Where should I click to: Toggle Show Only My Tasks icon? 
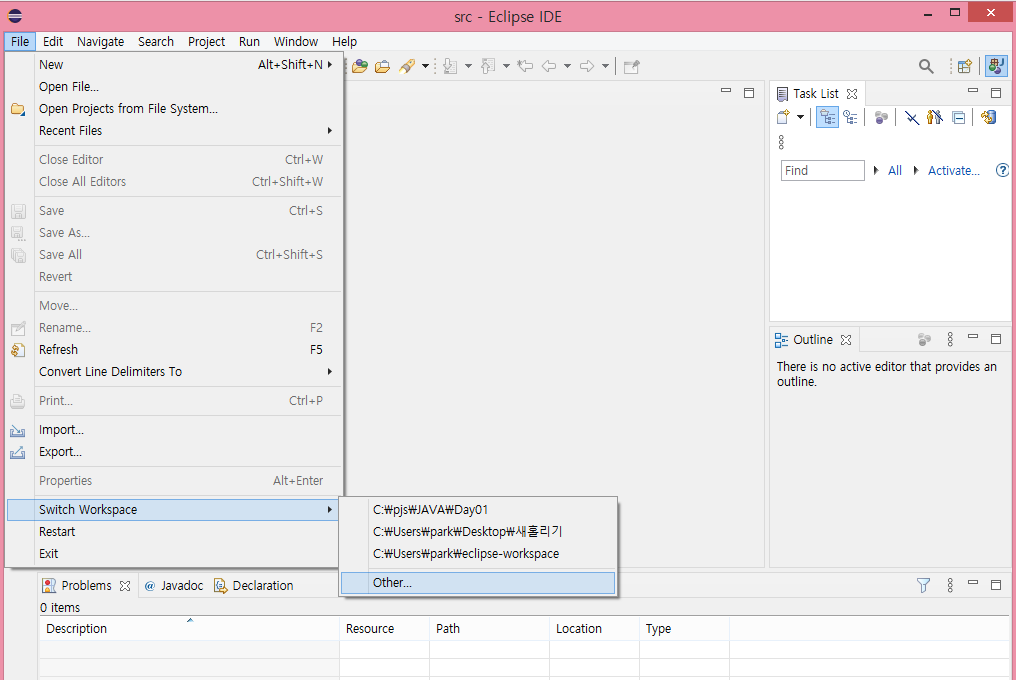point(934,117)
